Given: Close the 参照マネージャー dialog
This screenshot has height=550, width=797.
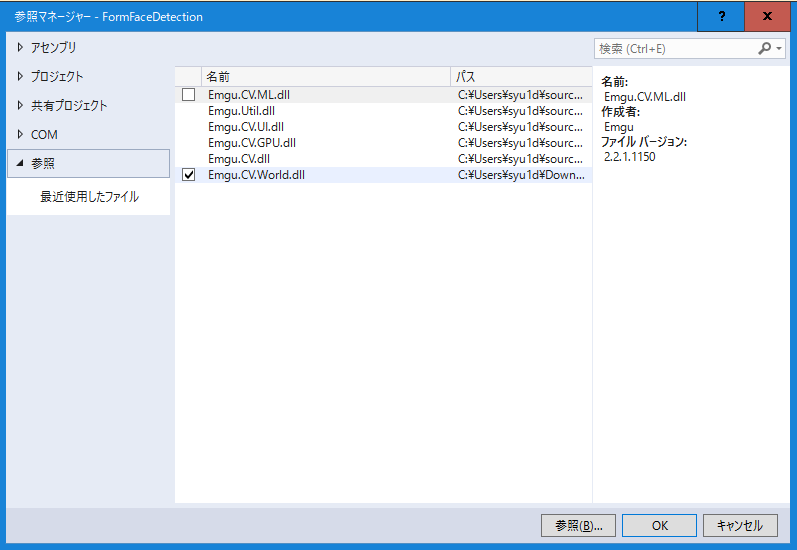Looking at the screenshot, I should tap(767, 16).
